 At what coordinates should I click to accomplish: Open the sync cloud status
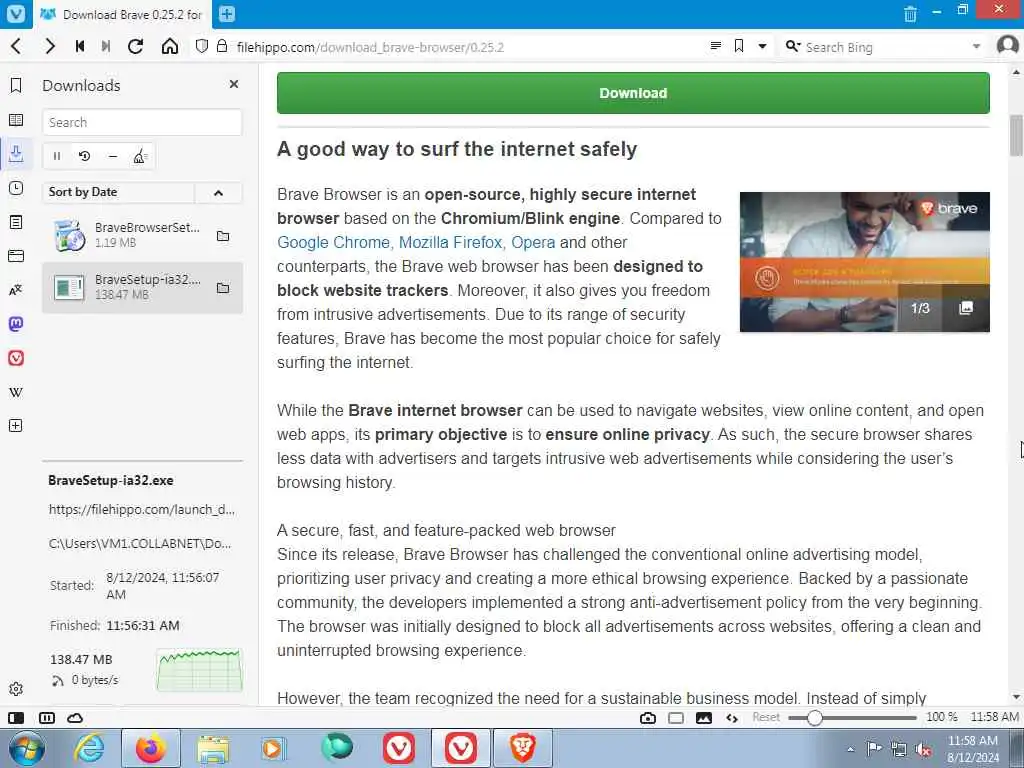(75, 718)
